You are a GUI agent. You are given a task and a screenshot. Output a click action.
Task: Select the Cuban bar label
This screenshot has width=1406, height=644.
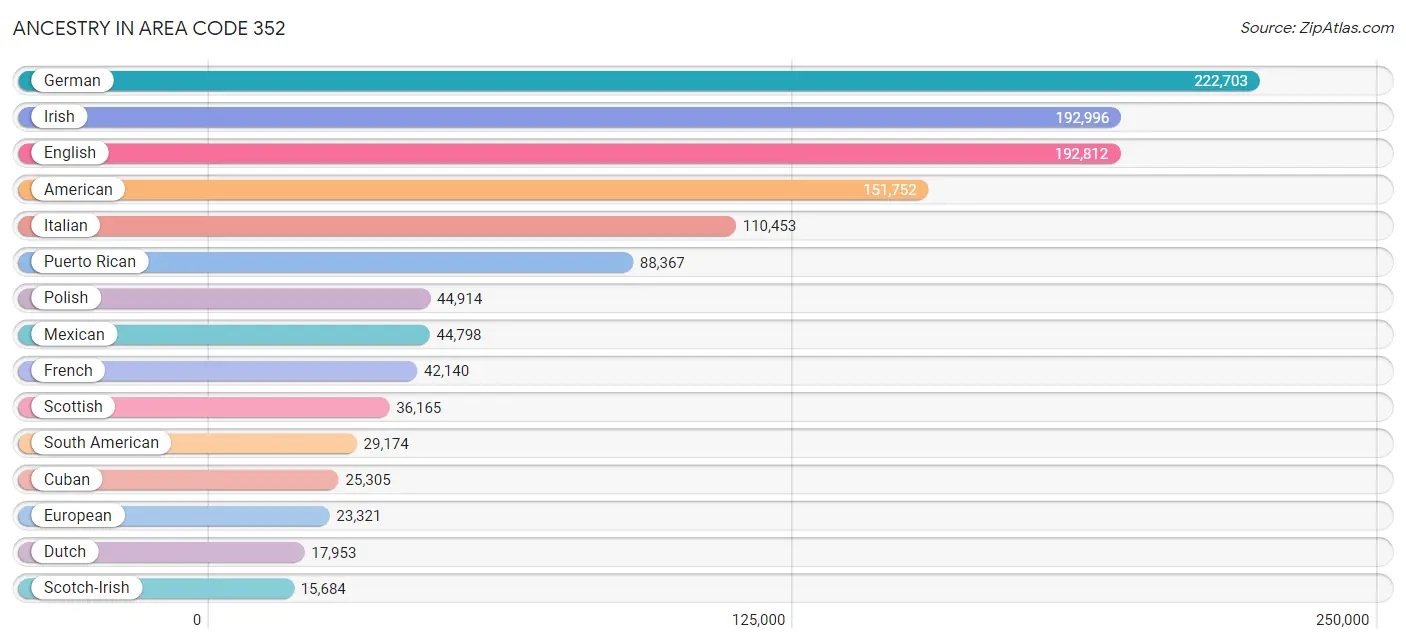[x=67, y=480]
